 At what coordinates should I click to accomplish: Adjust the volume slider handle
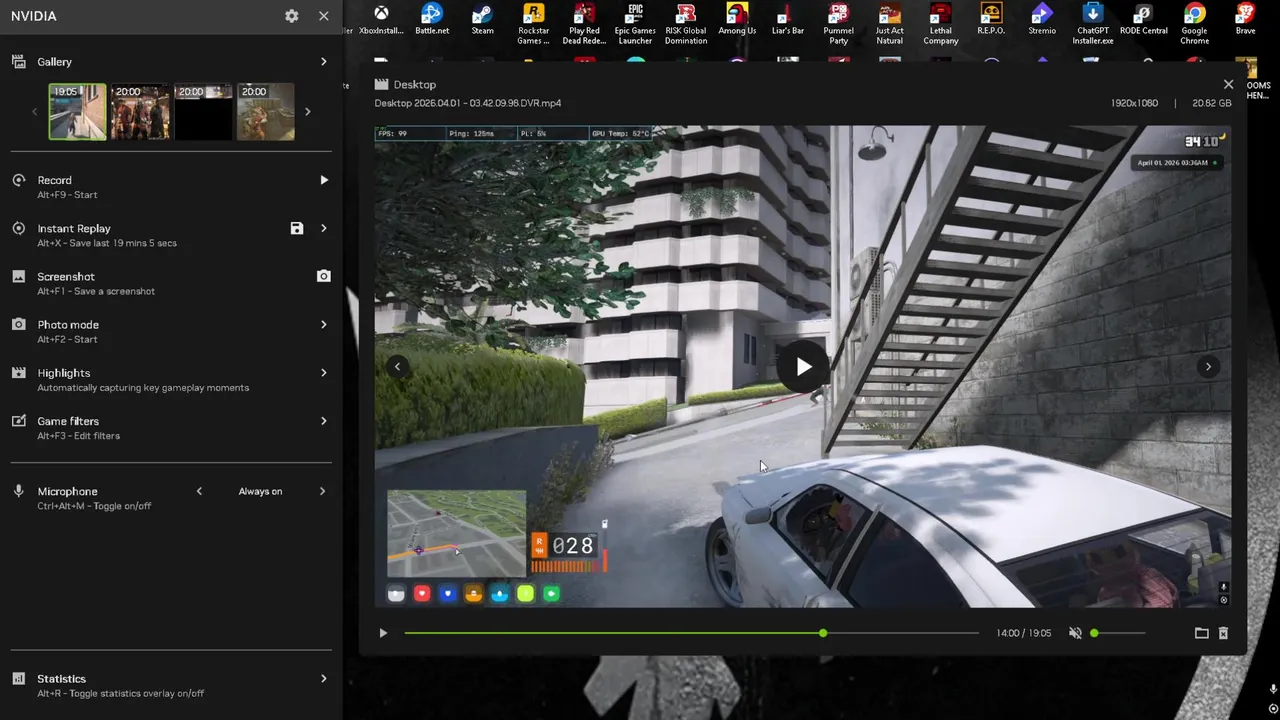pyautogui.click(x=1094, y=633)
